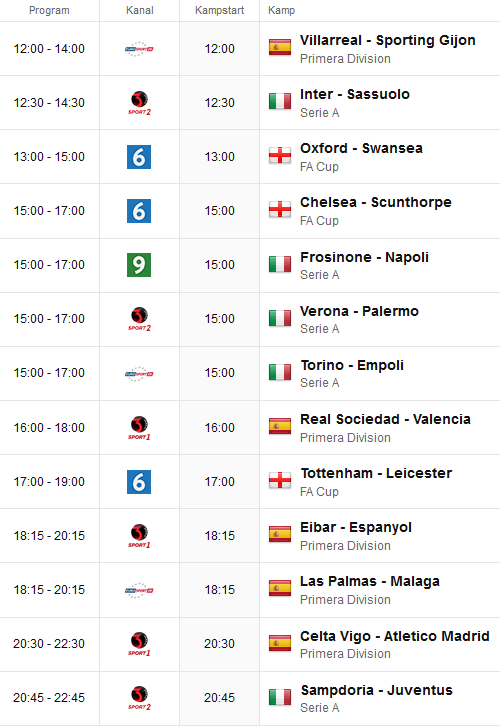Click the Sport 2 icon for Verona - Palermo
Screen dimensions: 500x726
click(x=139, y=319)
